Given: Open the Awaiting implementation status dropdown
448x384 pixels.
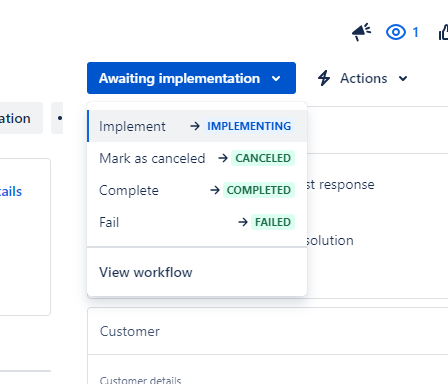Looking at the screenshot, I should pos(191,78).
